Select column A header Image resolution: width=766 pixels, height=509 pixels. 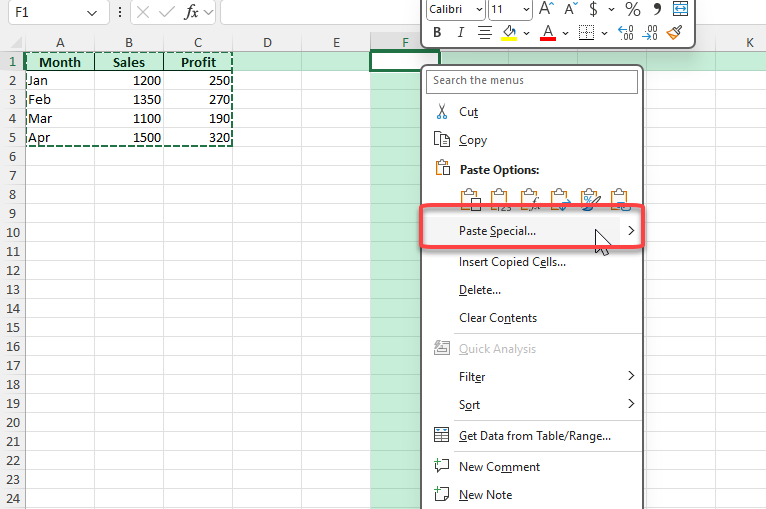[60, 42]
